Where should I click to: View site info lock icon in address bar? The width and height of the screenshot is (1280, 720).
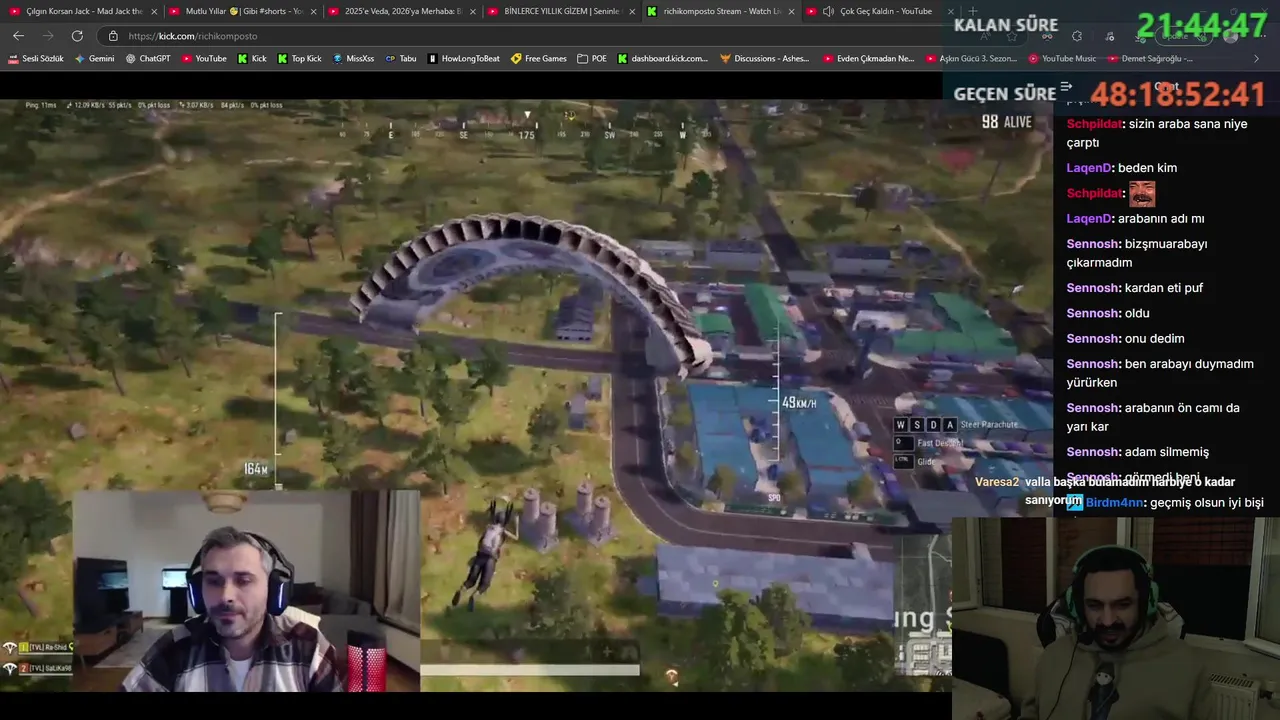[x=113, y=36]
